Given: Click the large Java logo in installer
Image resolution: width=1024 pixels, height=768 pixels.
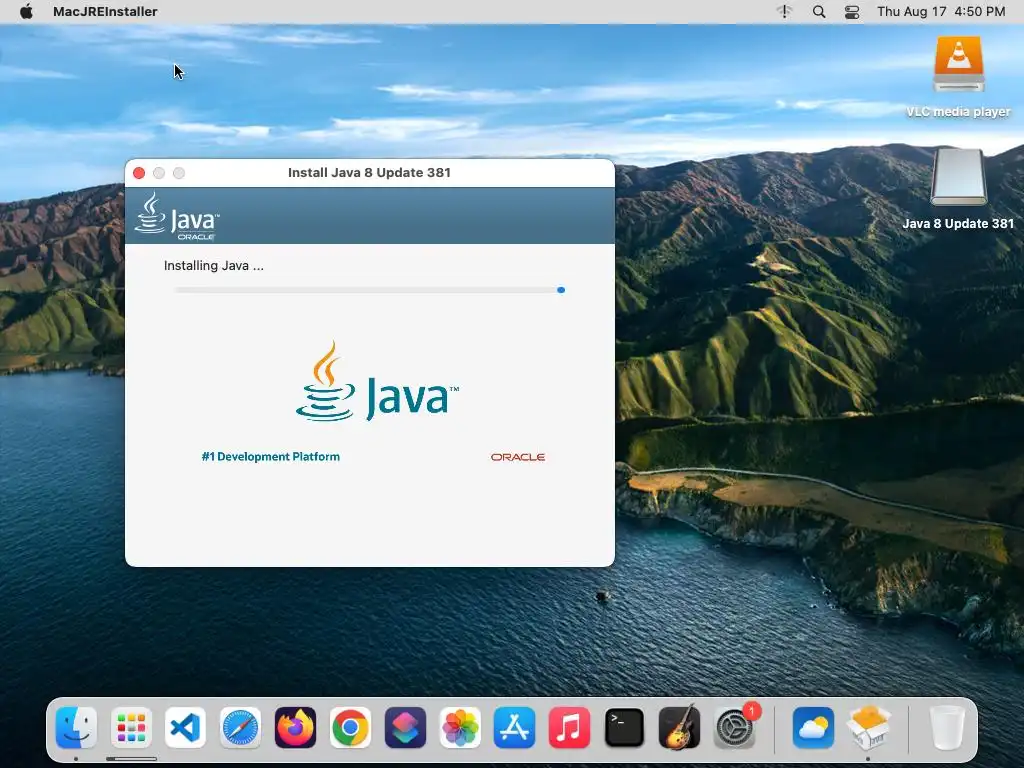Looking at the screenshot, I should pos(377,381).
